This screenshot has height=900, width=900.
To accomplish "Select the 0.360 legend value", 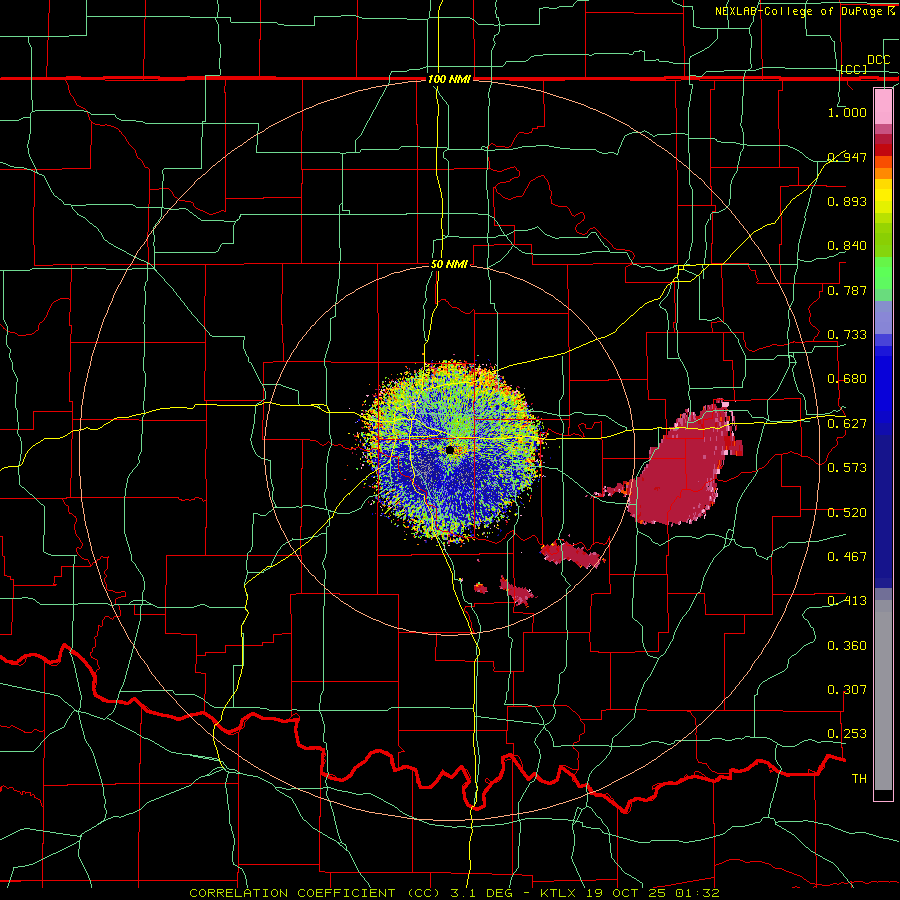I will (847, 645).
